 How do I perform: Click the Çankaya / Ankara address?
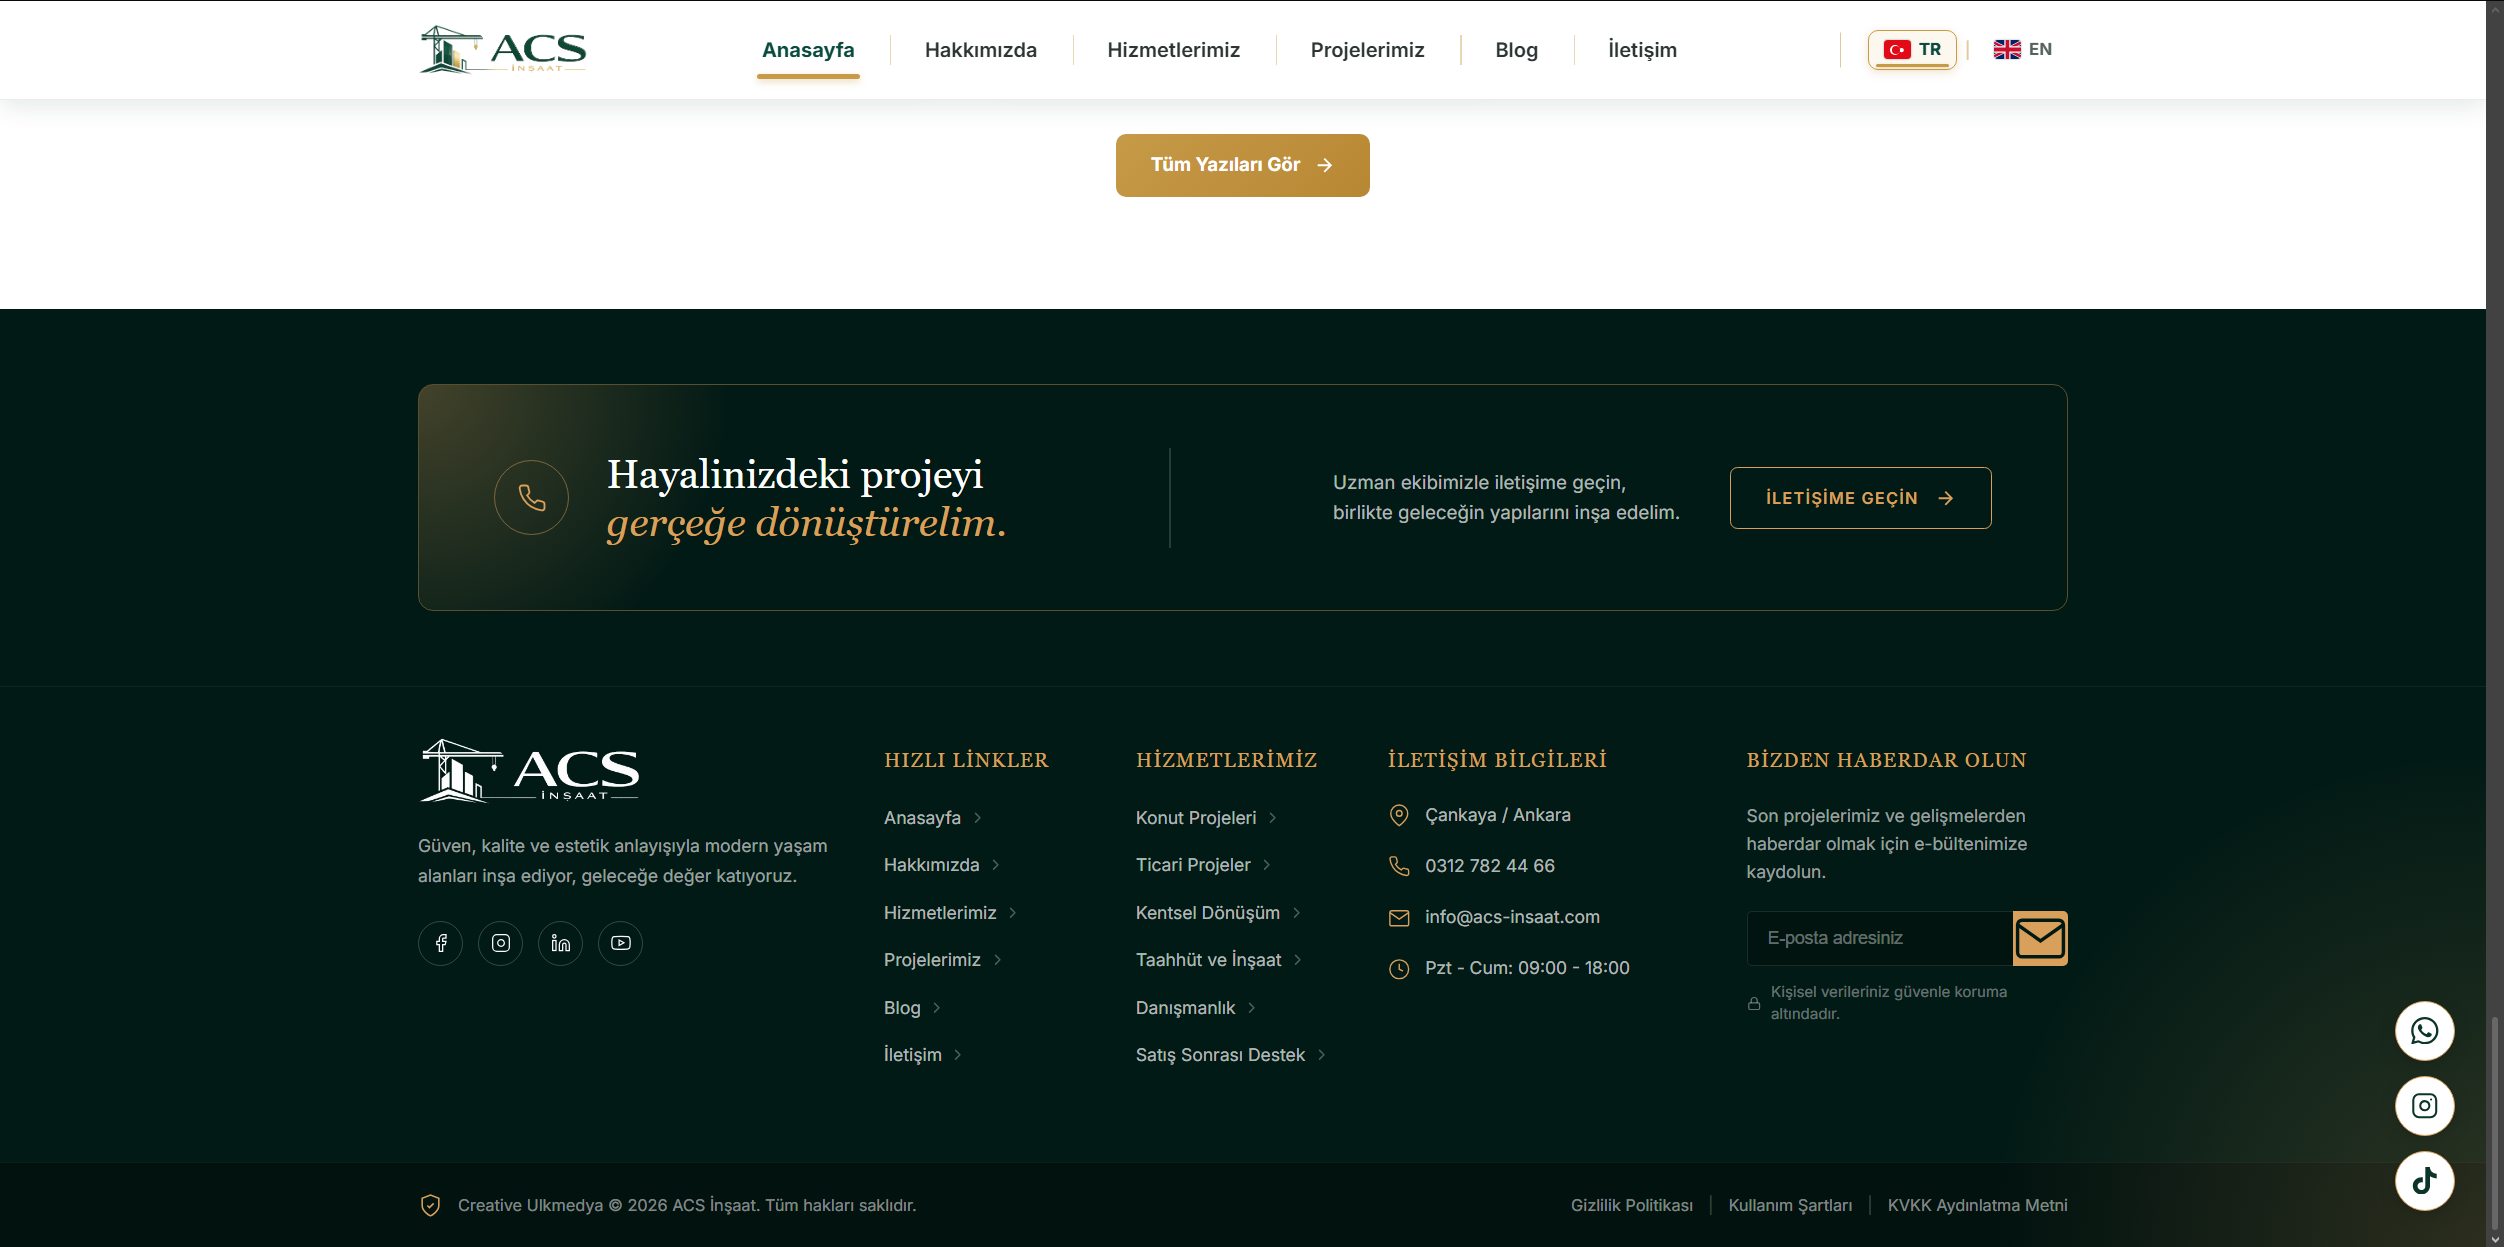(1498, 815)
